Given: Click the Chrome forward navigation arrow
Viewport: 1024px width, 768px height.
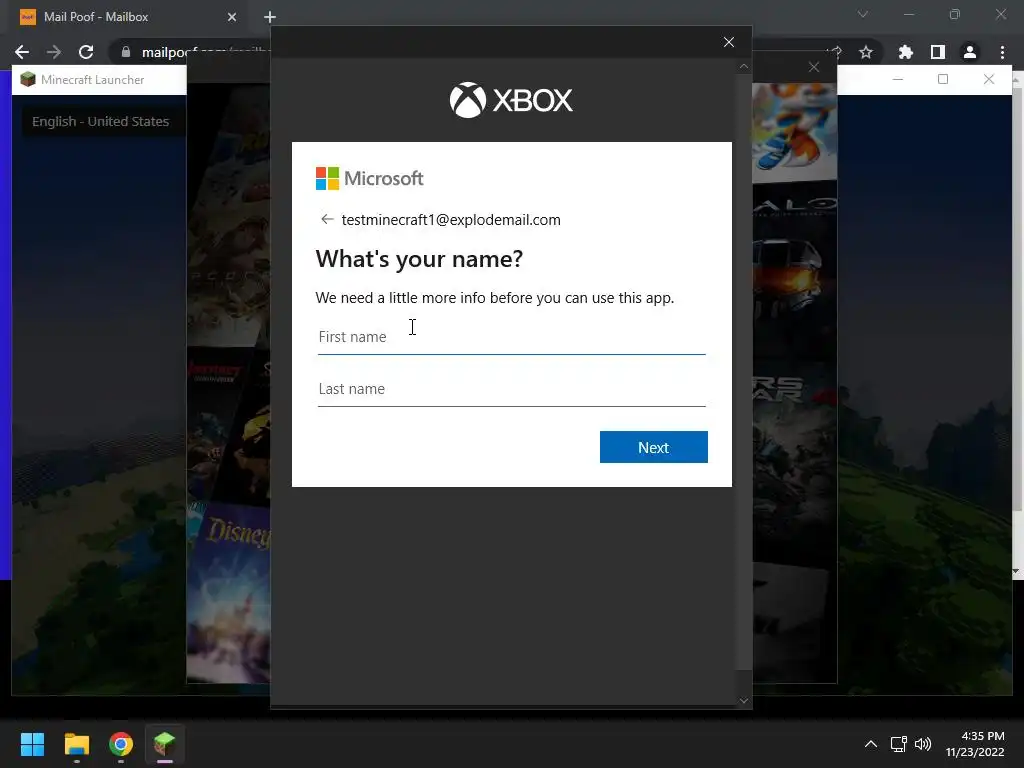Looking at the screenshot, I should point(54,52).
